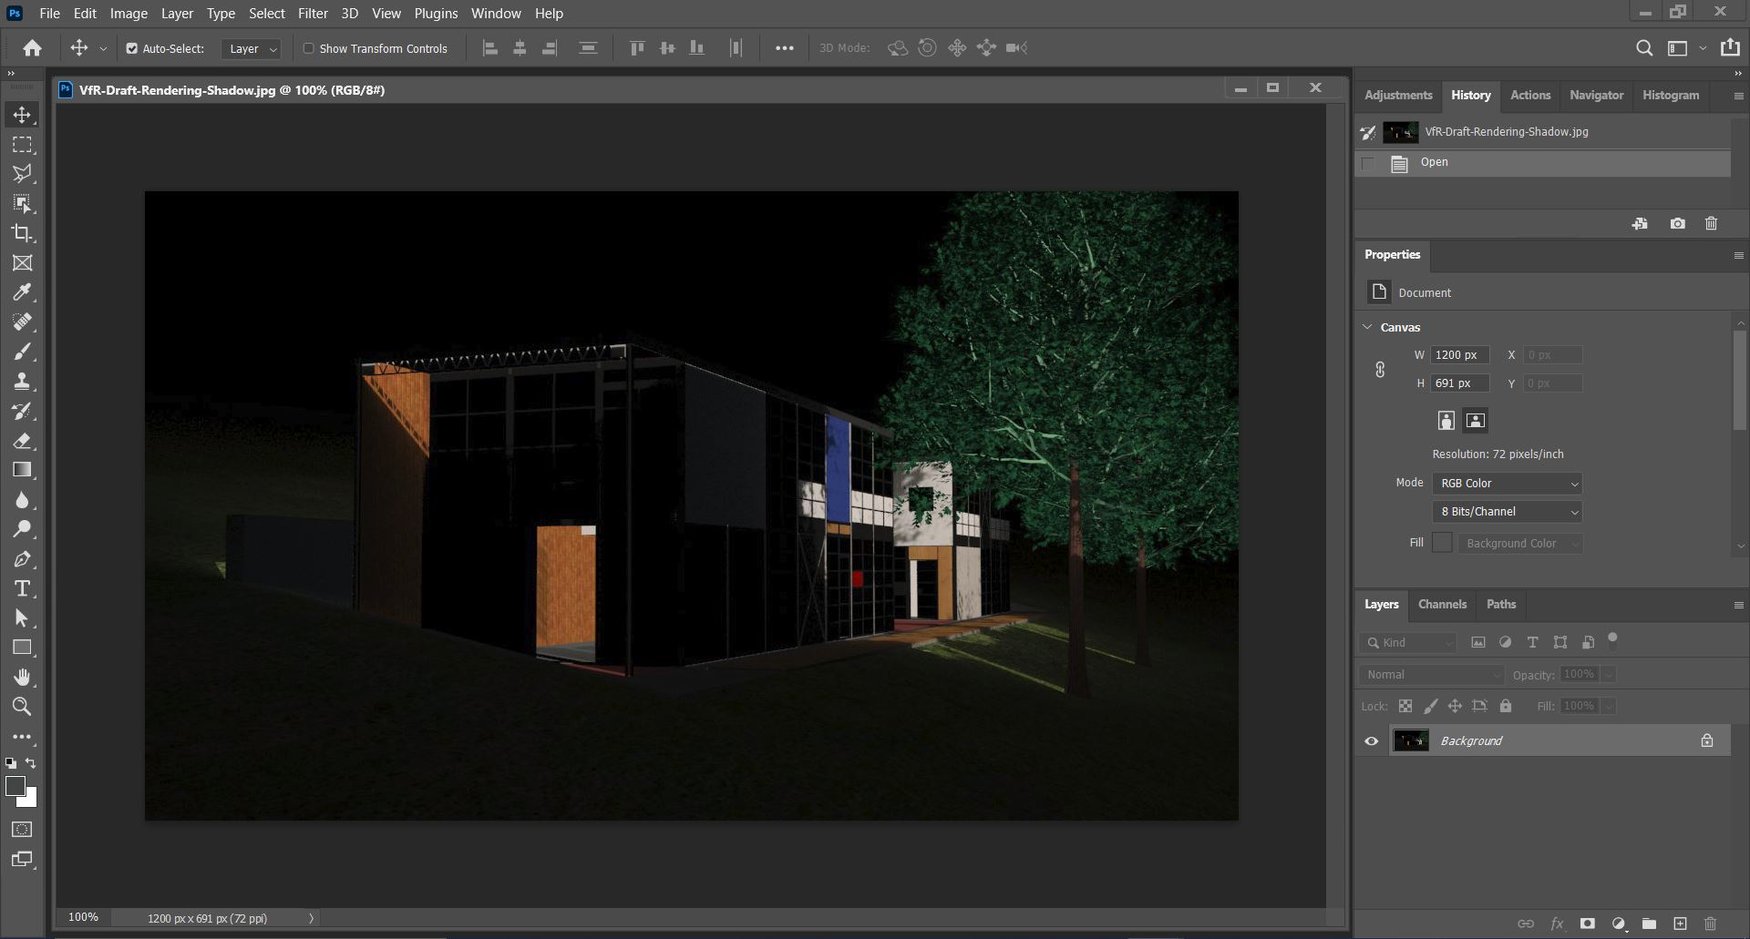Select the Eyedropper tool
The width and height of the screenshot is (1750, 939).
(x=21, y=292)
